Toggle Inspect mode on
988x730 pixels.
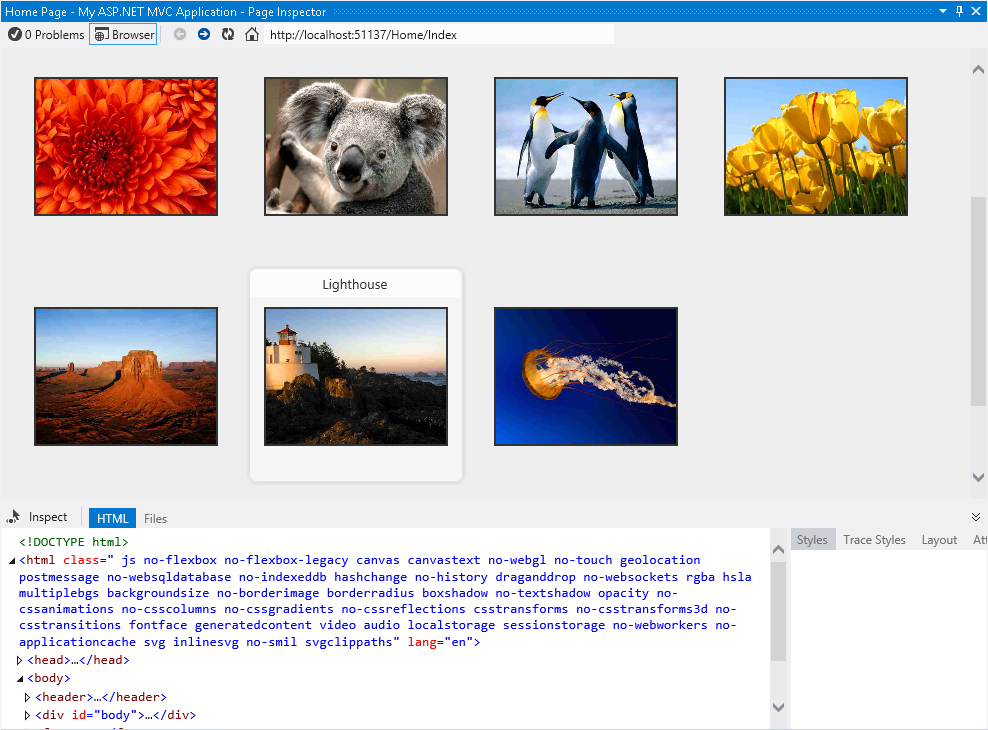pyautogui.click(x=38, y=516)
